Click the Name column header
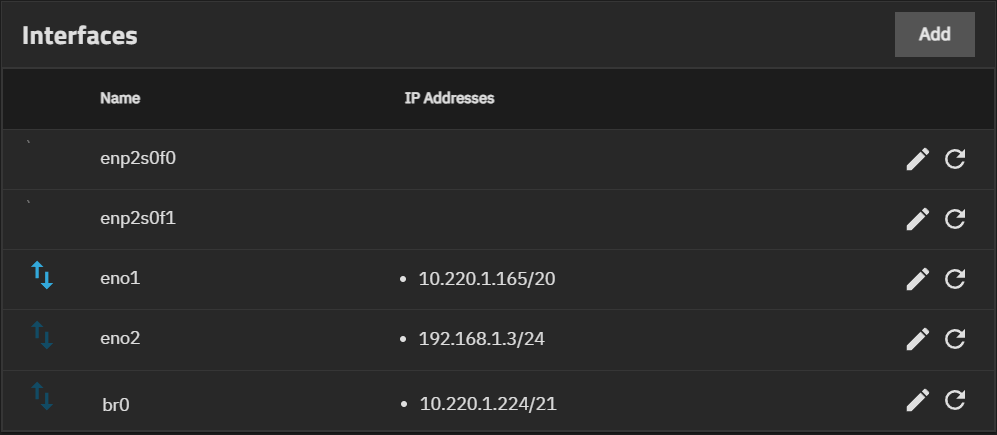This screenshot has height=435, width=997. click(x=120, y=98)
